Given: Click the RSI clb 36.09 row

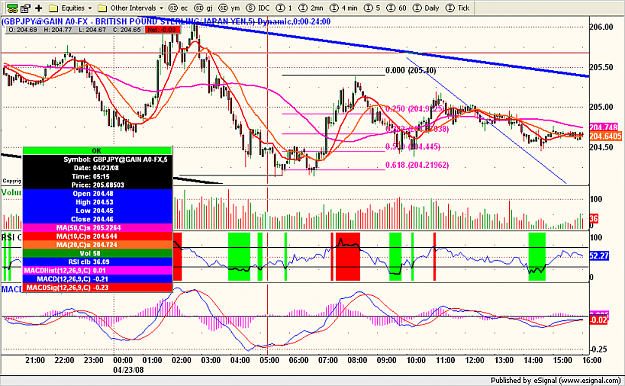Looking at the screenshot, I should [x=97, y=262].
